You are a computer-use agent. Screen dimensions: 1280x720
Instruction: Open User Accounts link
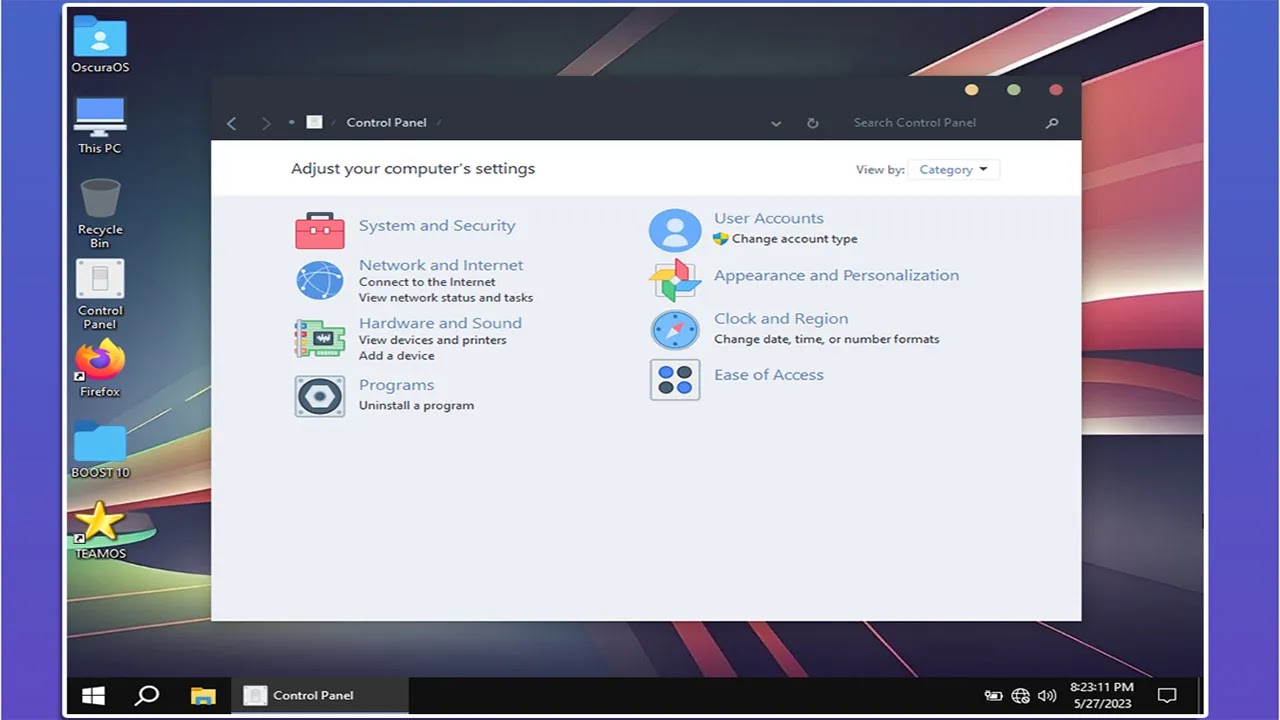coord(769,218)
